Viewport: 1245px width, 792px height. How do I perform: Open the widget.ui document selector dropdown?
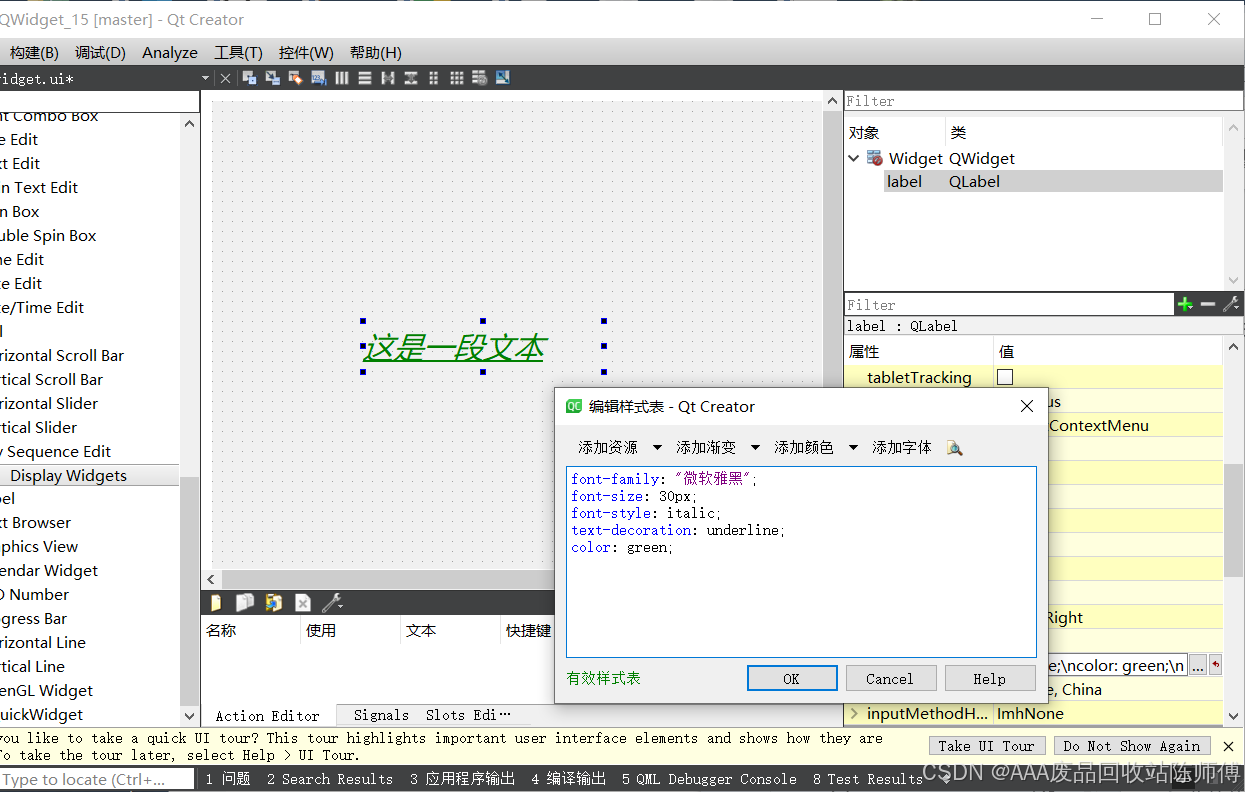click(206, 78)
